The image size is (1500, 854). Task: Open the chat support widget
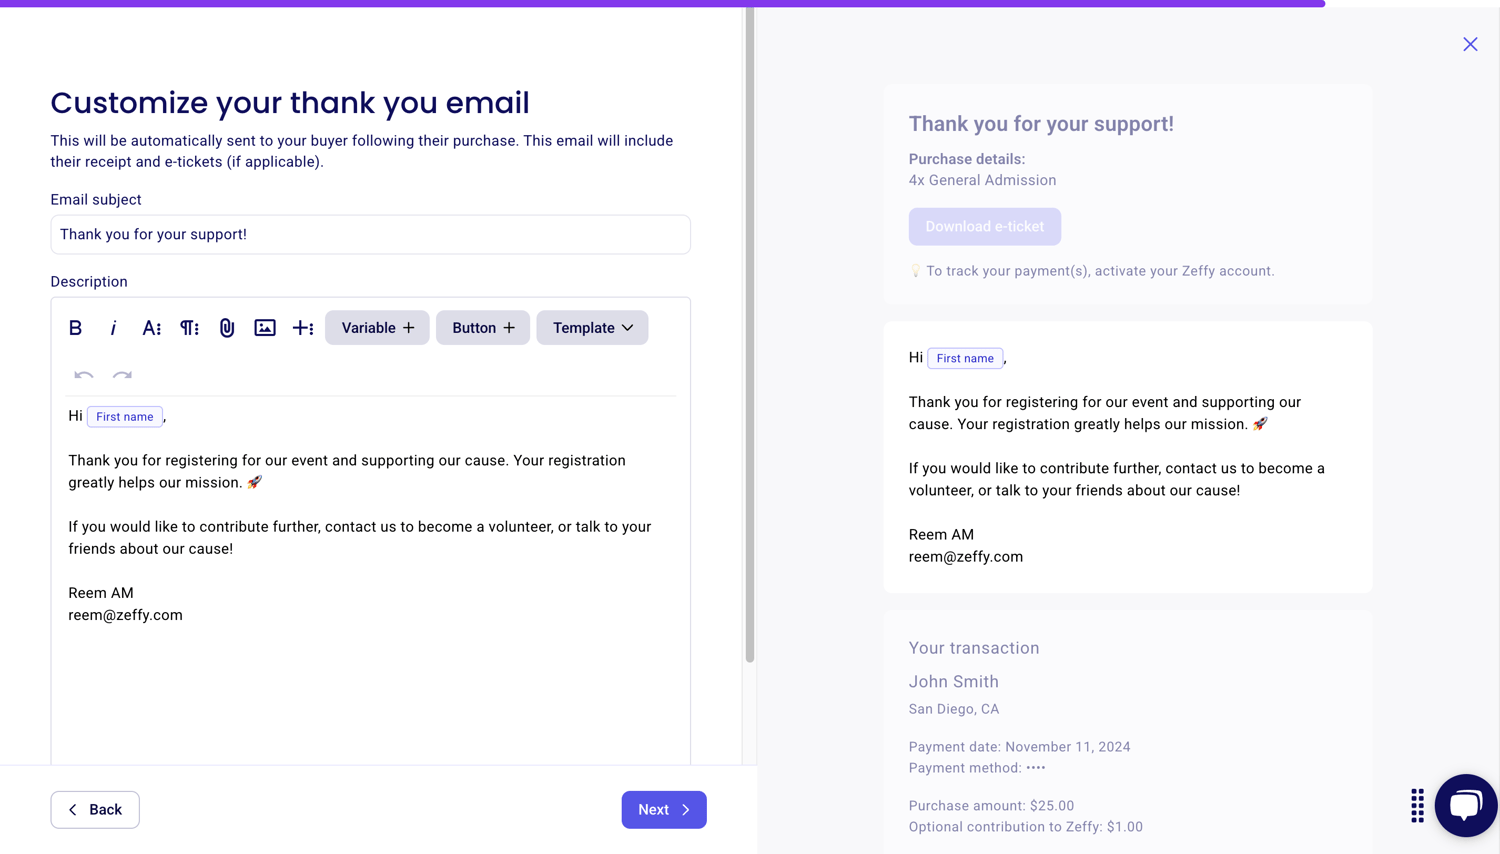pyautogui.click(x=1465, y=805)
